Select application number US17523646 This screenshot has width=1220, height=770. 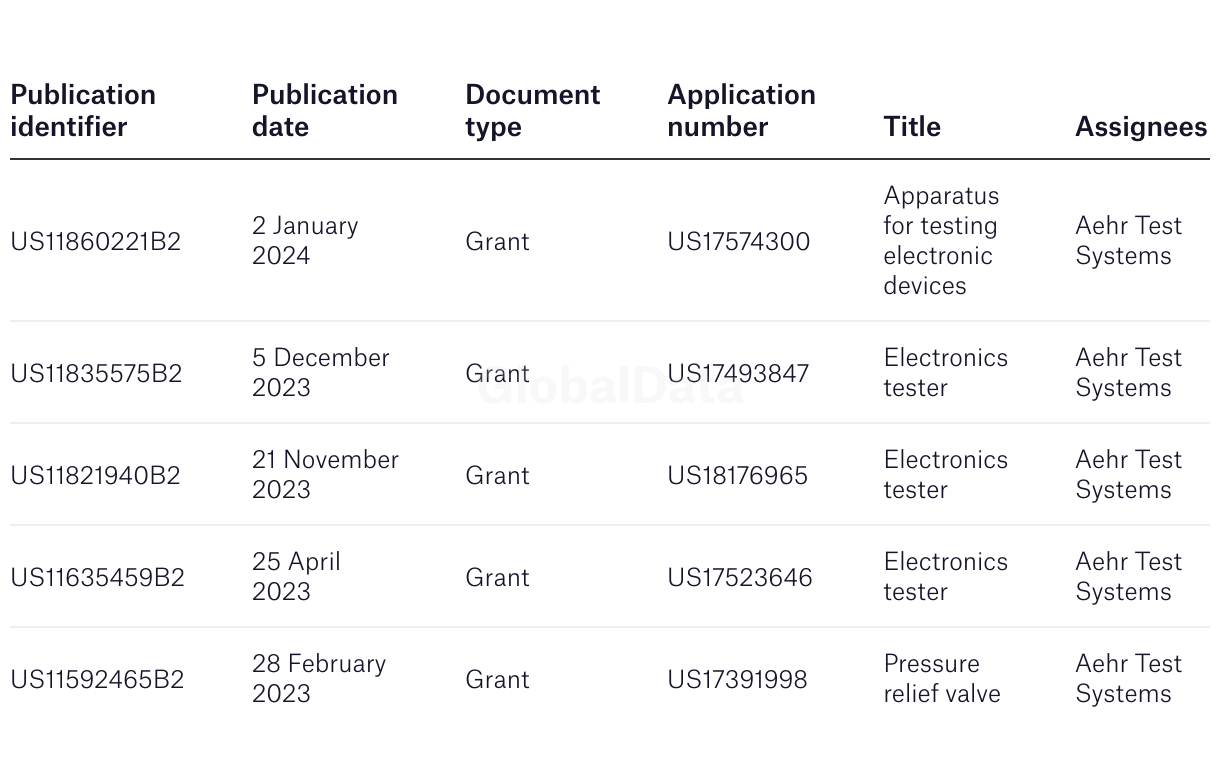740,578
